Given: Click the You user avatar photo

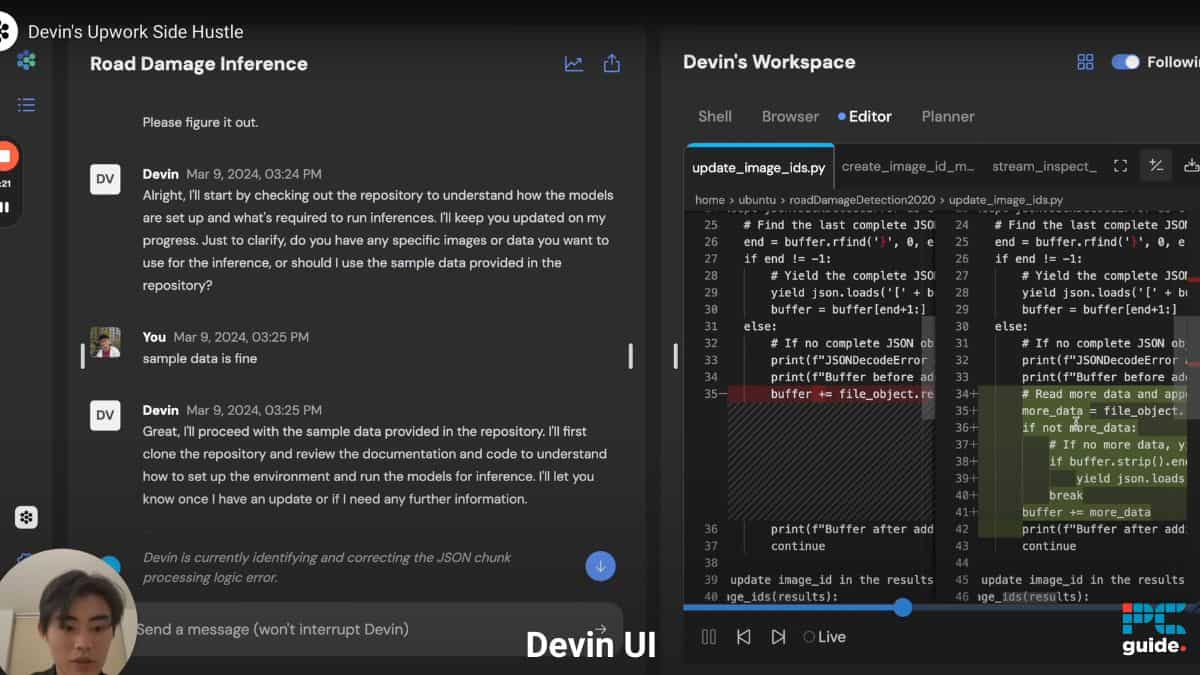Looking at the screenshot, I should (x=105, y=342).
